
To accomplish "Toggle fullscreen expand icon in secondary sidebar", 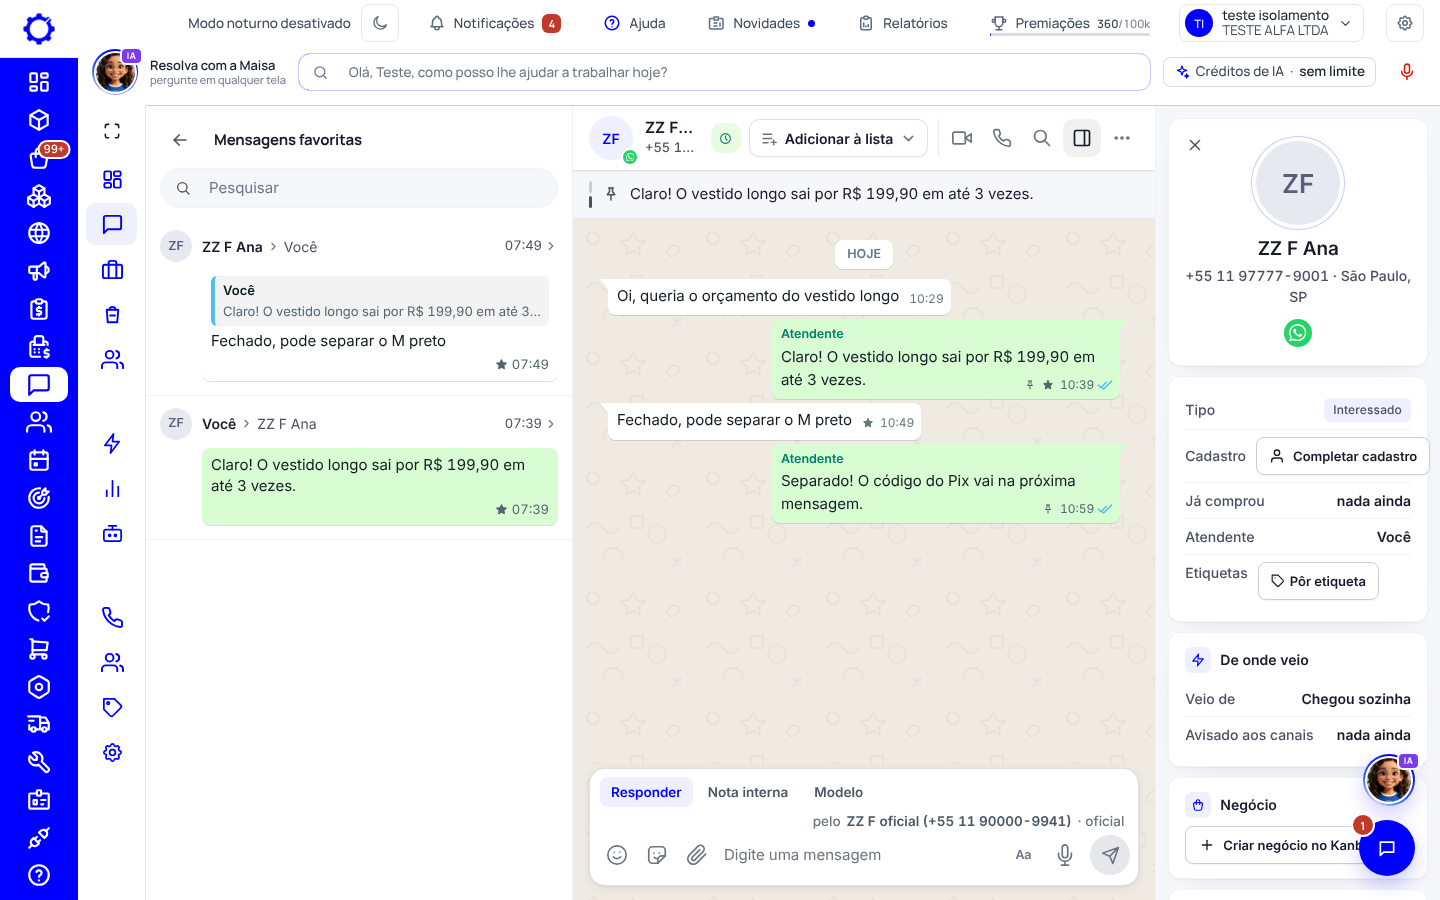I will (x=112, y=131).
